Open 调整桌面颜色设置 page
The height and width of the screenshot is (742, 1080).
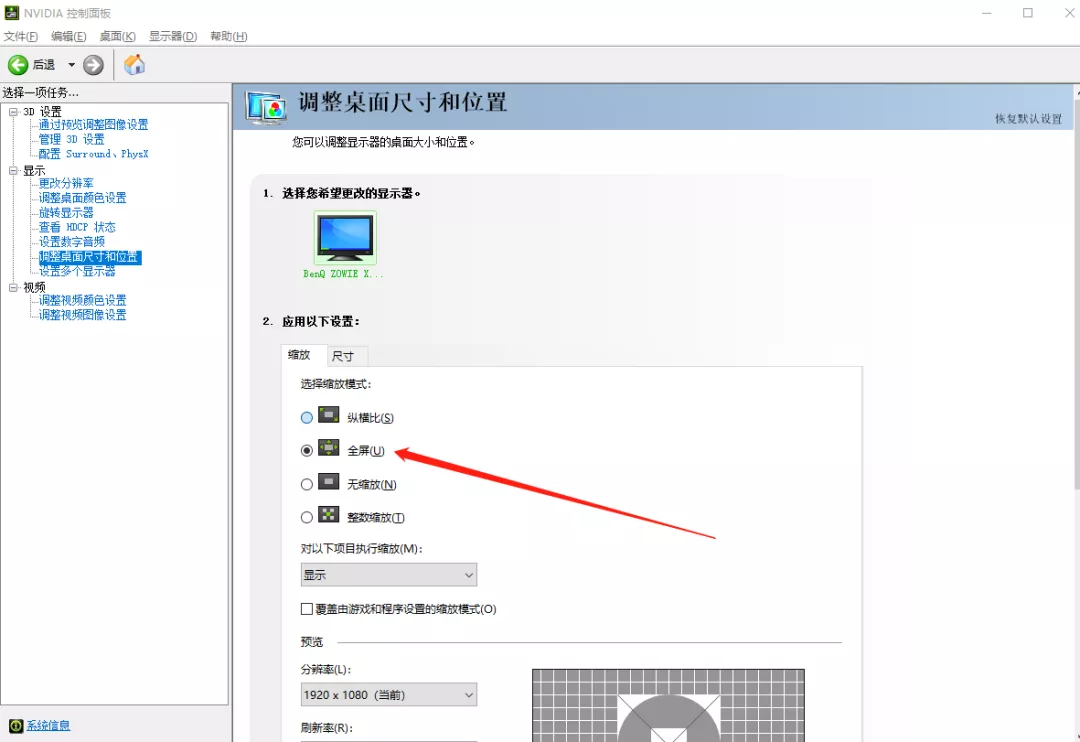(83, 198)
